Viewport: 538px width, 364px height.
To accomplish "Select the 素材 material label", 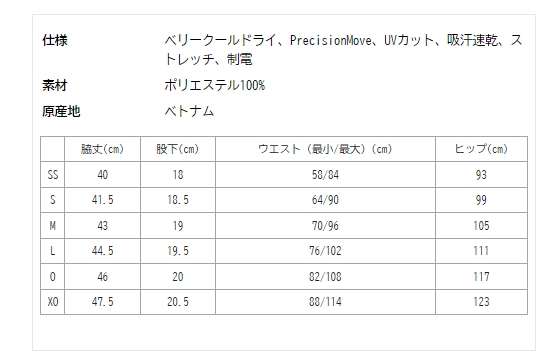I will (x=55, y=85).
